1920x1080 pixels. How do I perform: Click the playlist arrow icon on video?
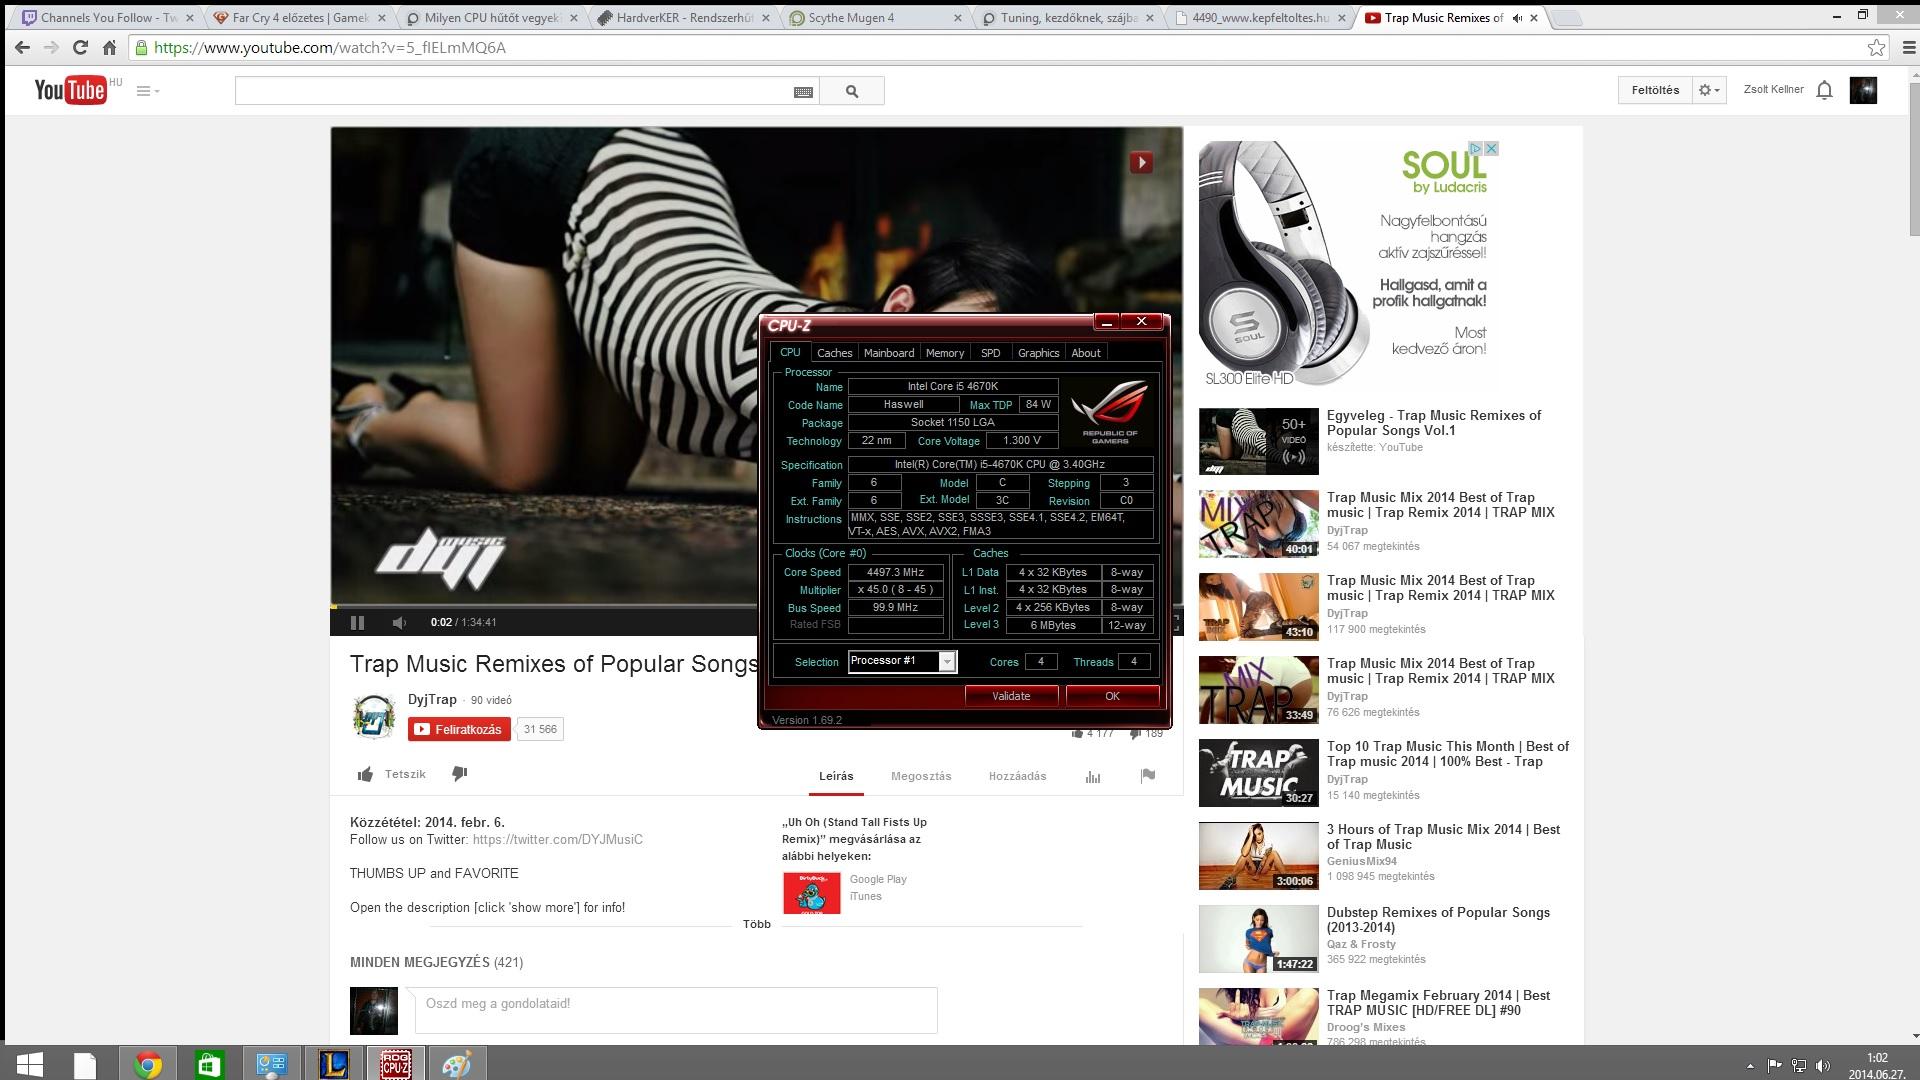click(1141, 162)
